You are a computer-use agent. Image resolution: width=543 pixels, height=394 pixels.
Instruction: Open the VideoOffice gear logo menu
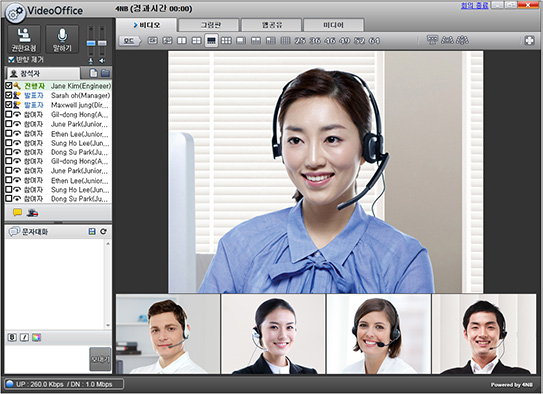15,13
